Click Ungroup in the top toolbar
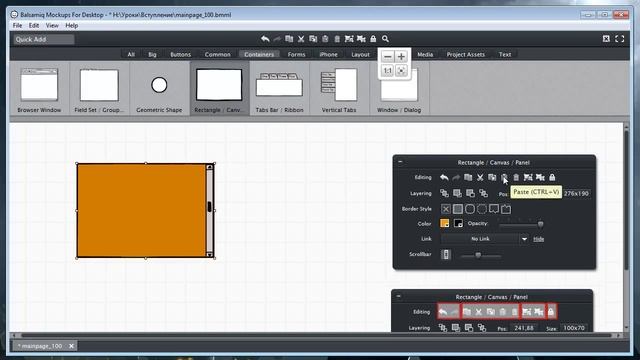Viewport: 640px width, 360px height. tap(361, 39)
